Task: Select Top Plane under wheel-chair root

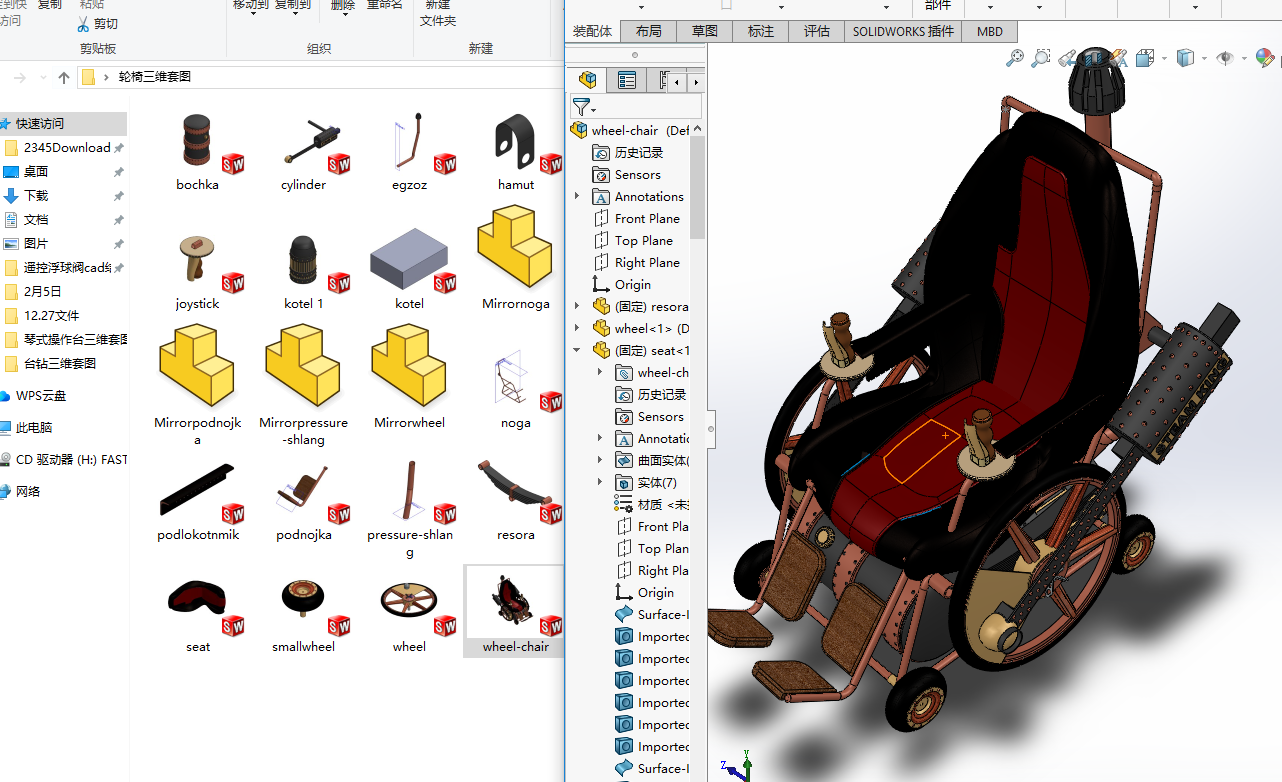Action: point(633,240)
